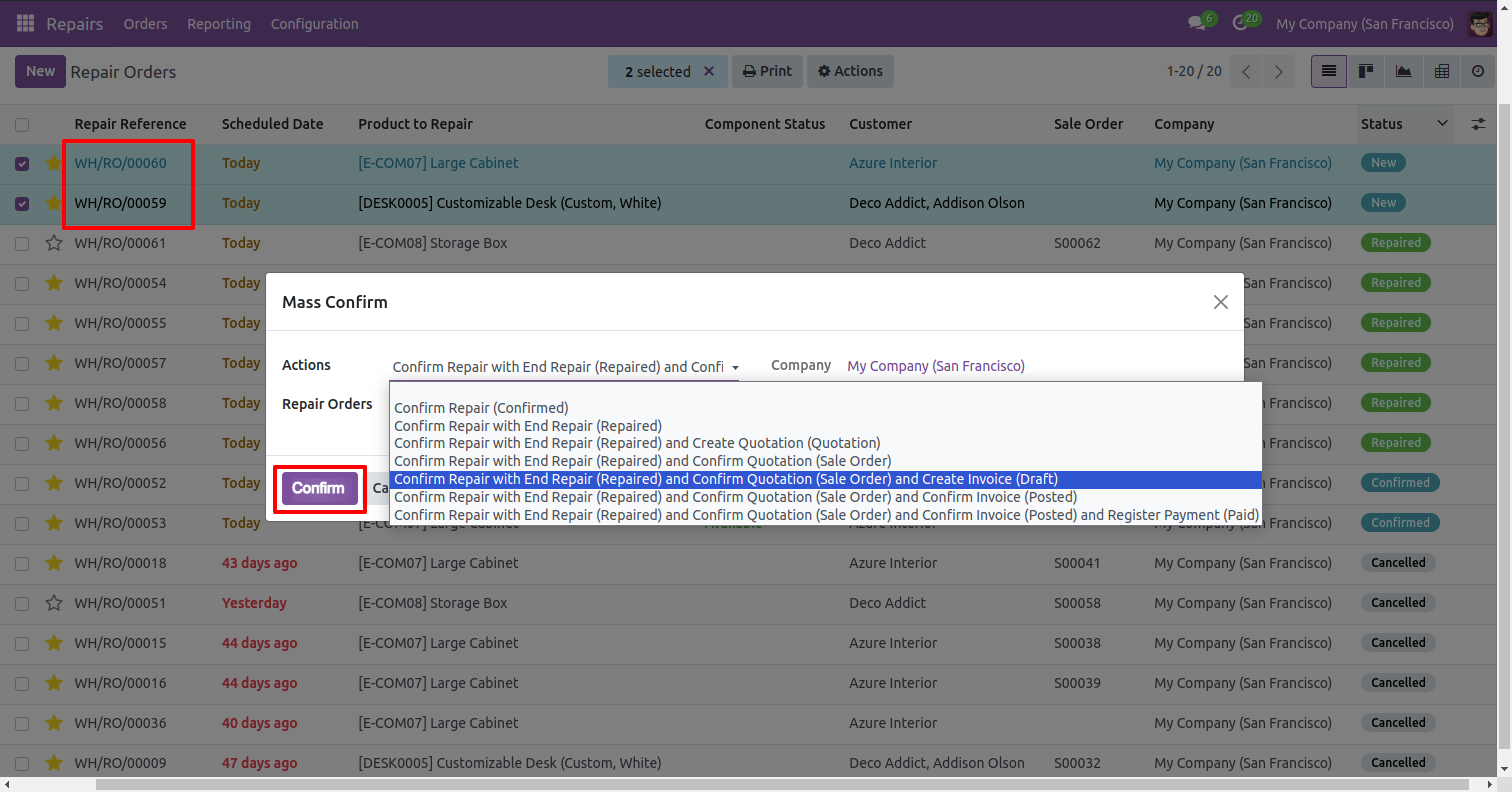Click the Confirm button in Mass Confirm
The image size is (1512, 792).
(319, 488)
